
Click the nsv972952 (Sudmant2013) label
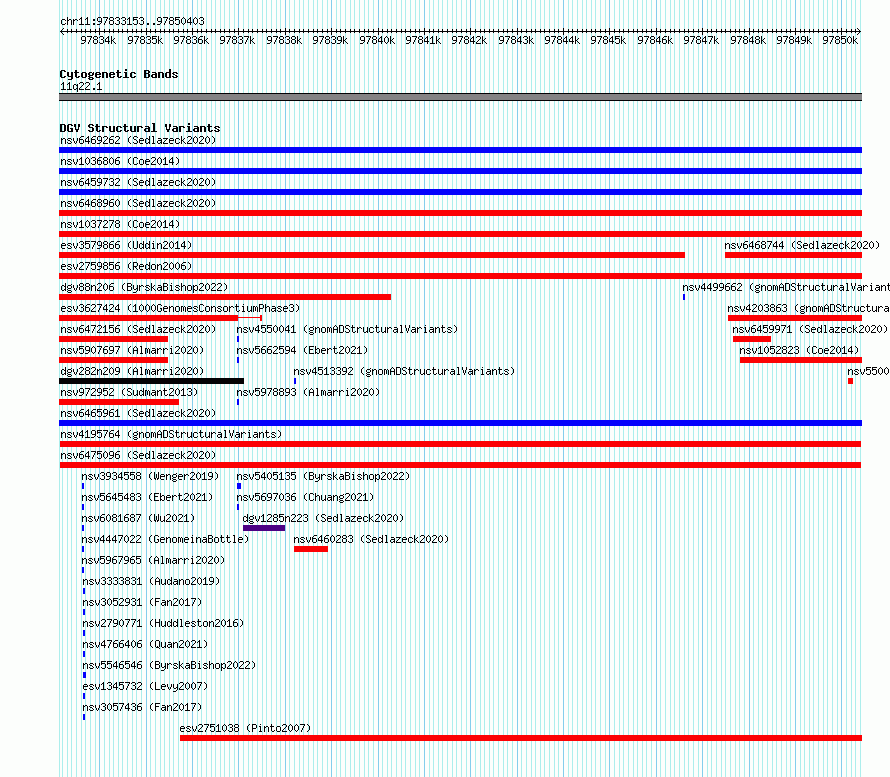pos(129,392)
